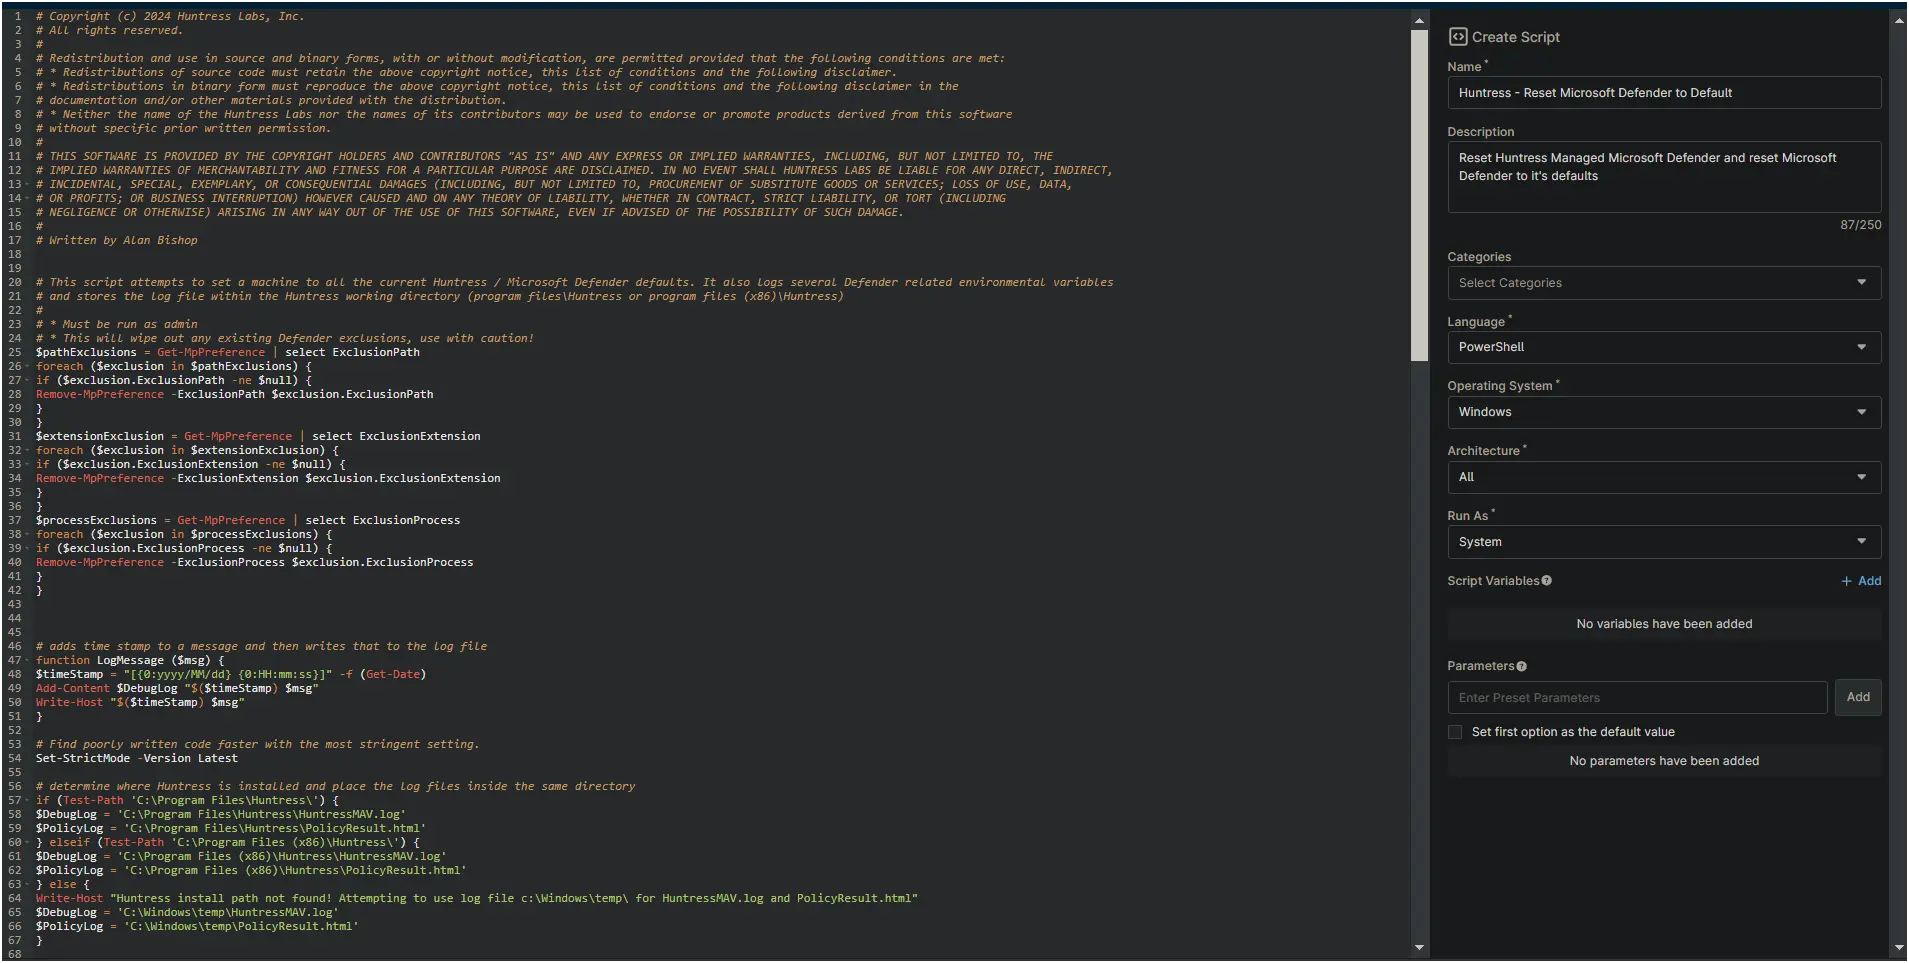Click the 'function LogMessage ($msg)' line
The image size is (1909, 963).
[130, 660]
